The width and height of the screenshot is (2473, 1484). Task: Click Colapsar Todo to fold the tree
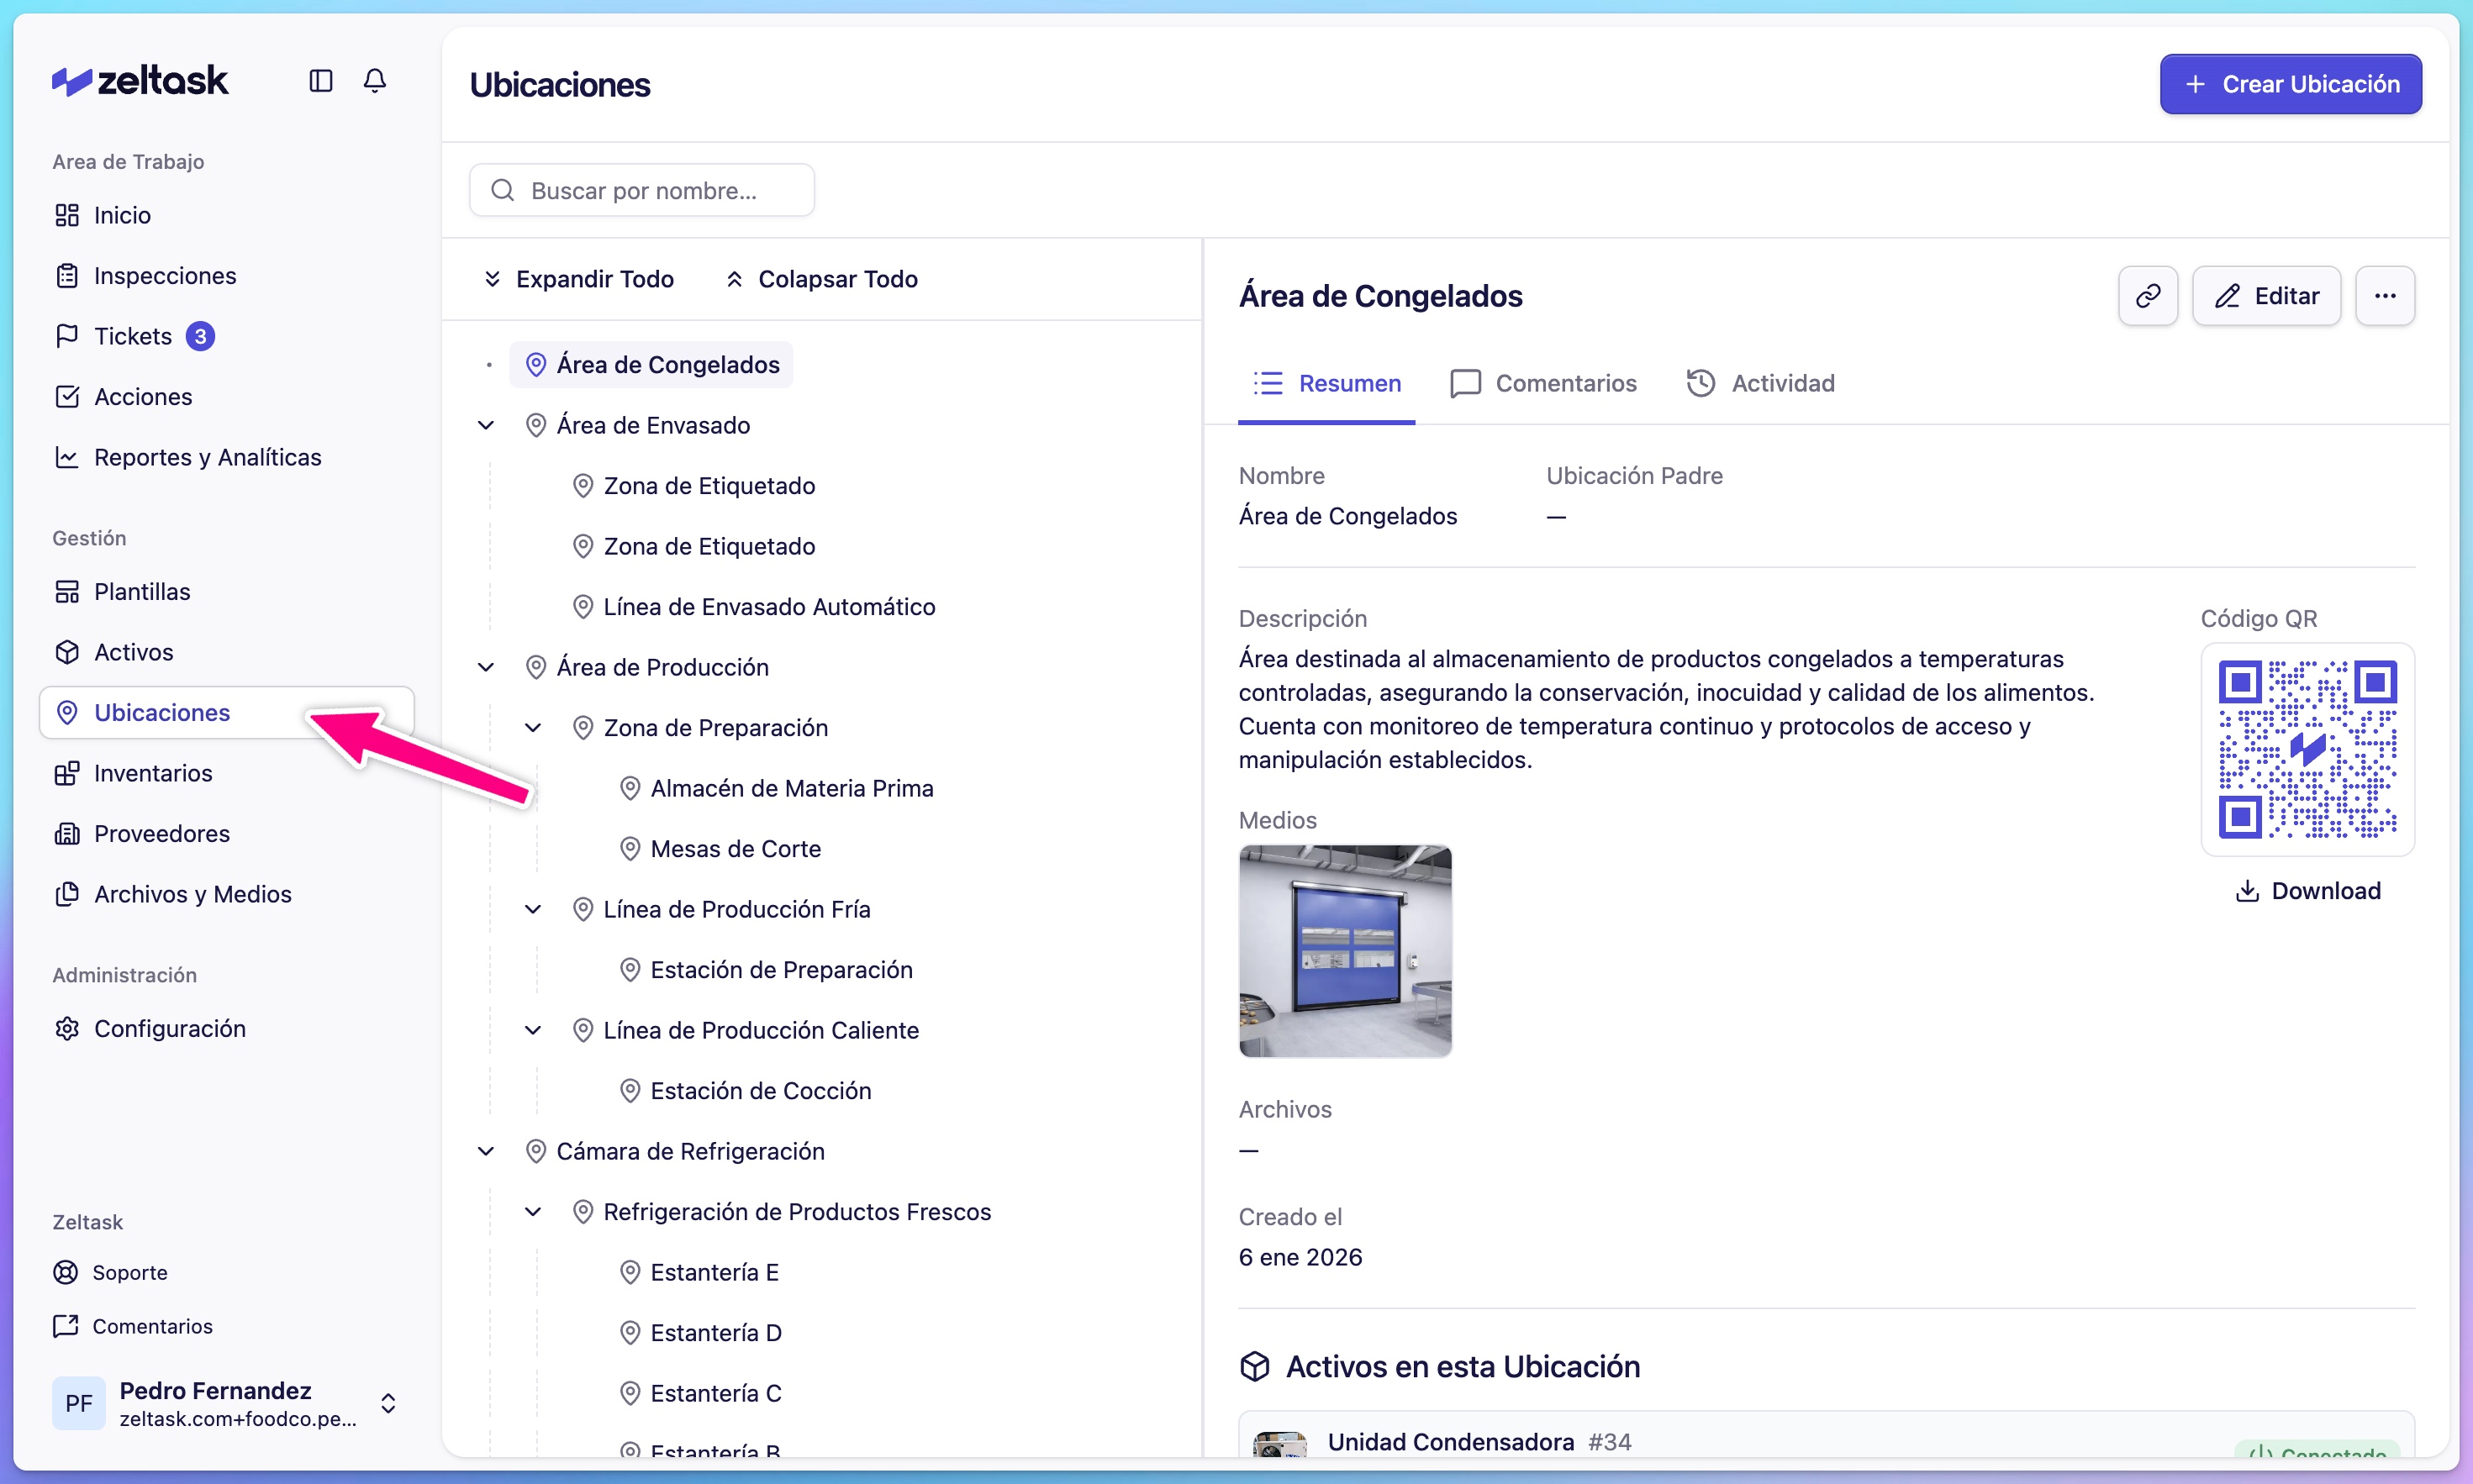(x=820, y=278)
